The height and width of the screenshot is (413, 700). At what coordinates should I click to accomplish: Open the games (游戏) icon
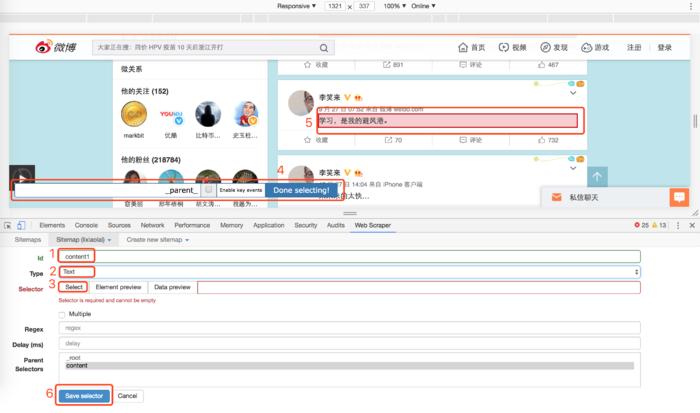pos(586,47)
